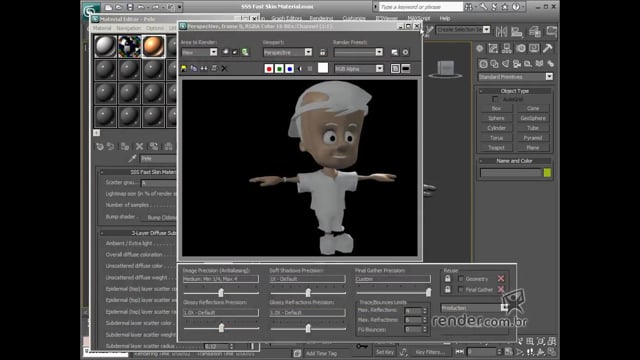Click the Teapot primitive button
The width and height of the screenshot is (640, 360).
pos(496,147)
